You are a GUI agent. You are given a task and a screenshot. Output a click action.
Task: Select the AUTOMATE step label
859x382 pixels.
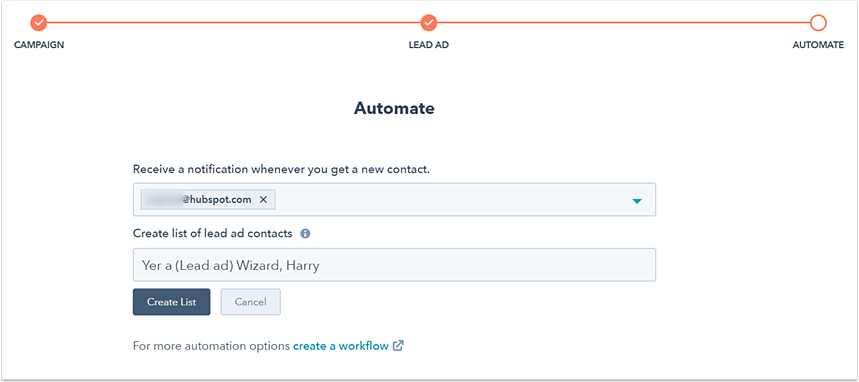pos(818,45)
